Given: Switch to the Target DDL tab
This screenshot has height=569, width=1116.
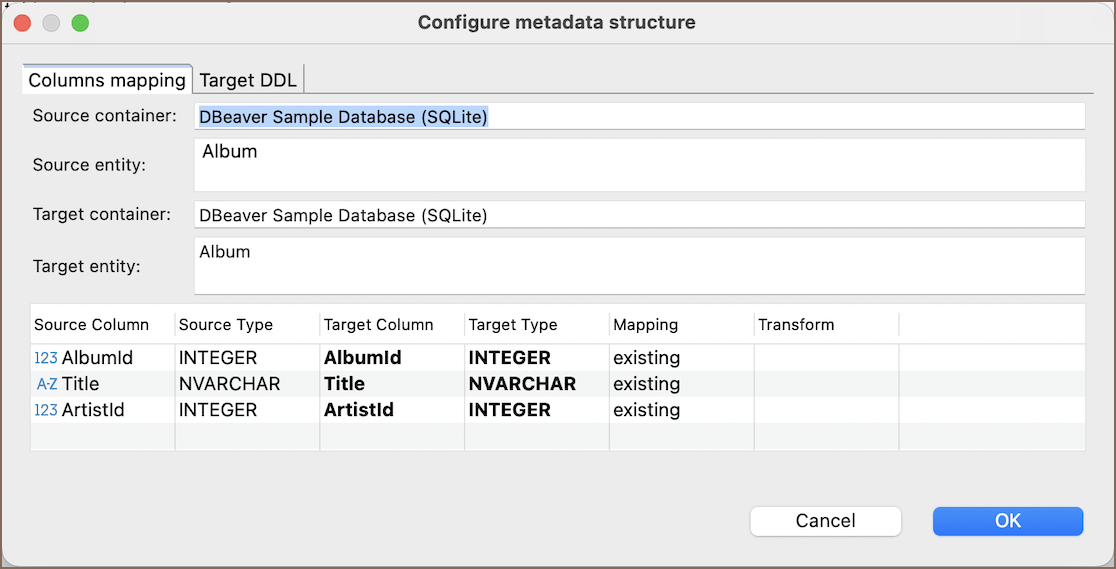Looking at the screenshot, I should coord(248,80).
